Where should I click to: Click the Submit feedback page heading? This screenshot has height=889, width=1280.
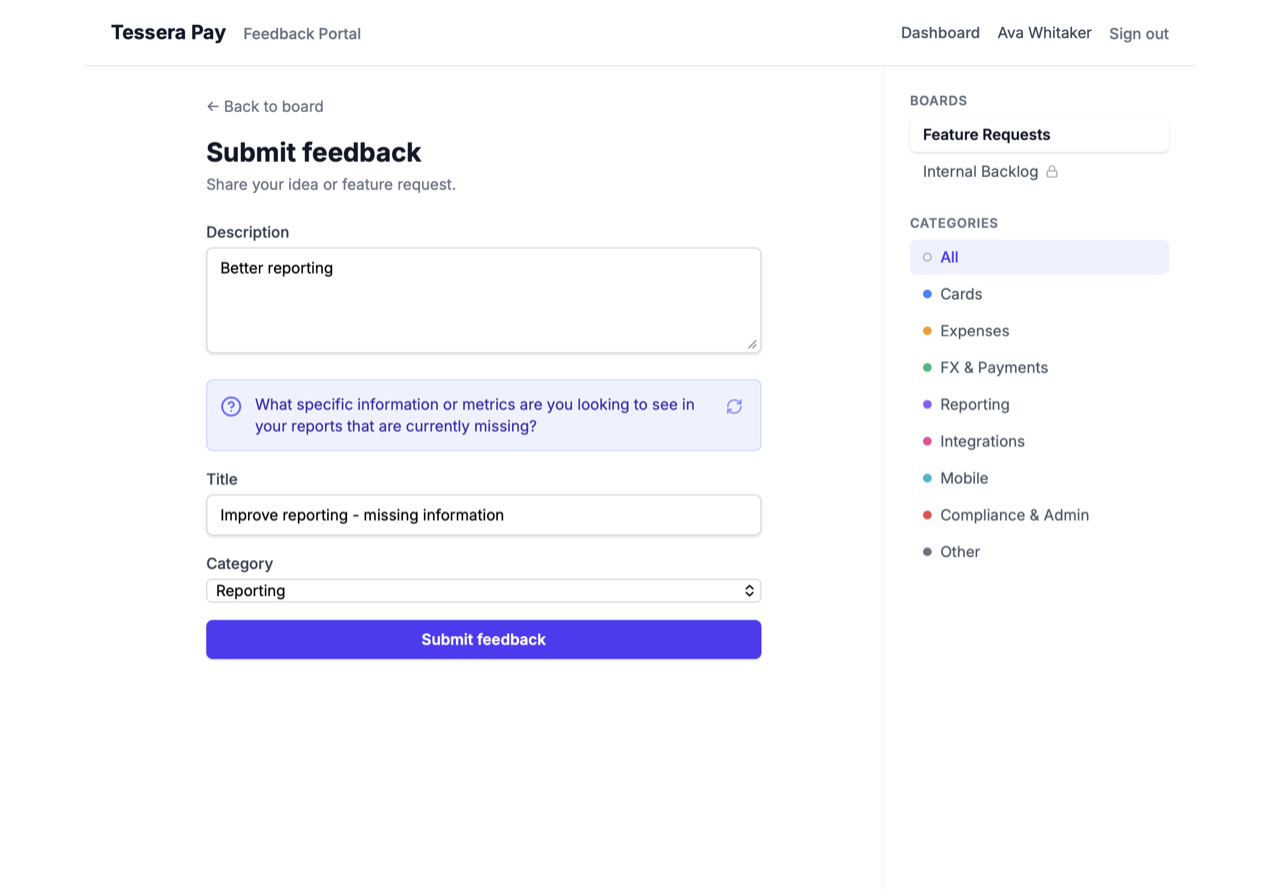click(314, 152)
